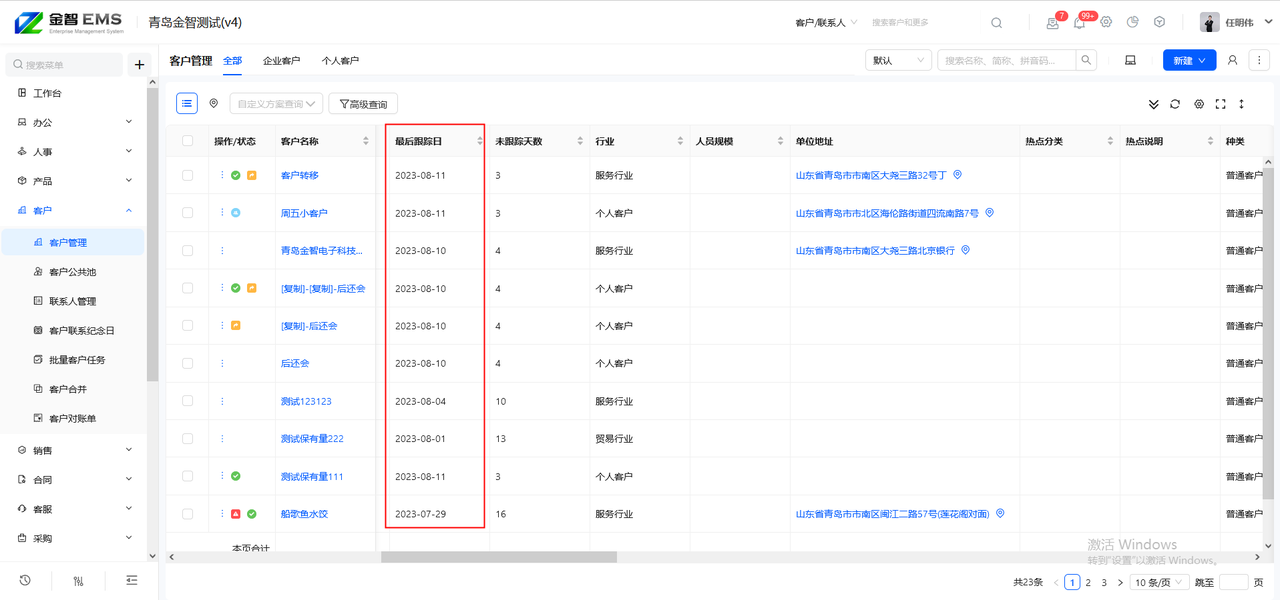
Task: Open 客户公共池 in the sidebar
Action: (x=72, y=272)
